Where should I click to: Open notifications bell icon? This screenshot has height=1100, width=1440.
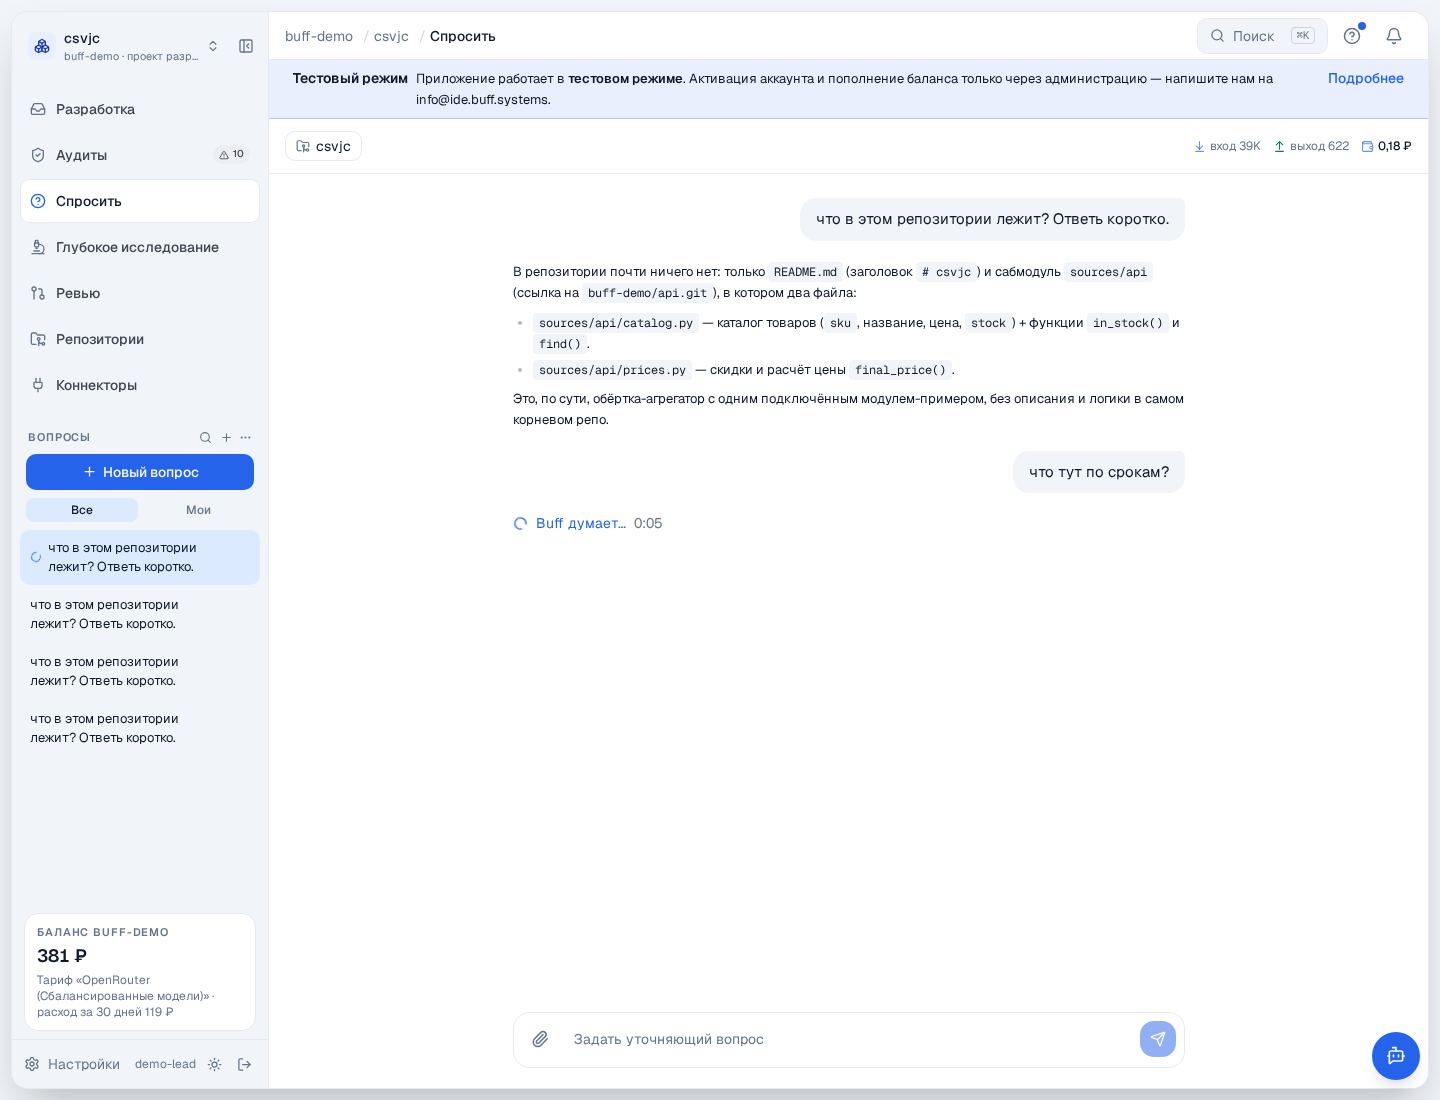tap(1394, 36)
